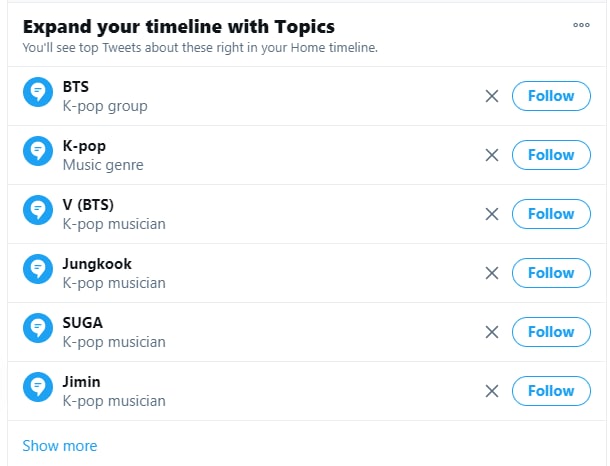Dismiss the K-pop topic suggestion
The width and height of the screenshot is (610, 466).
492,155
